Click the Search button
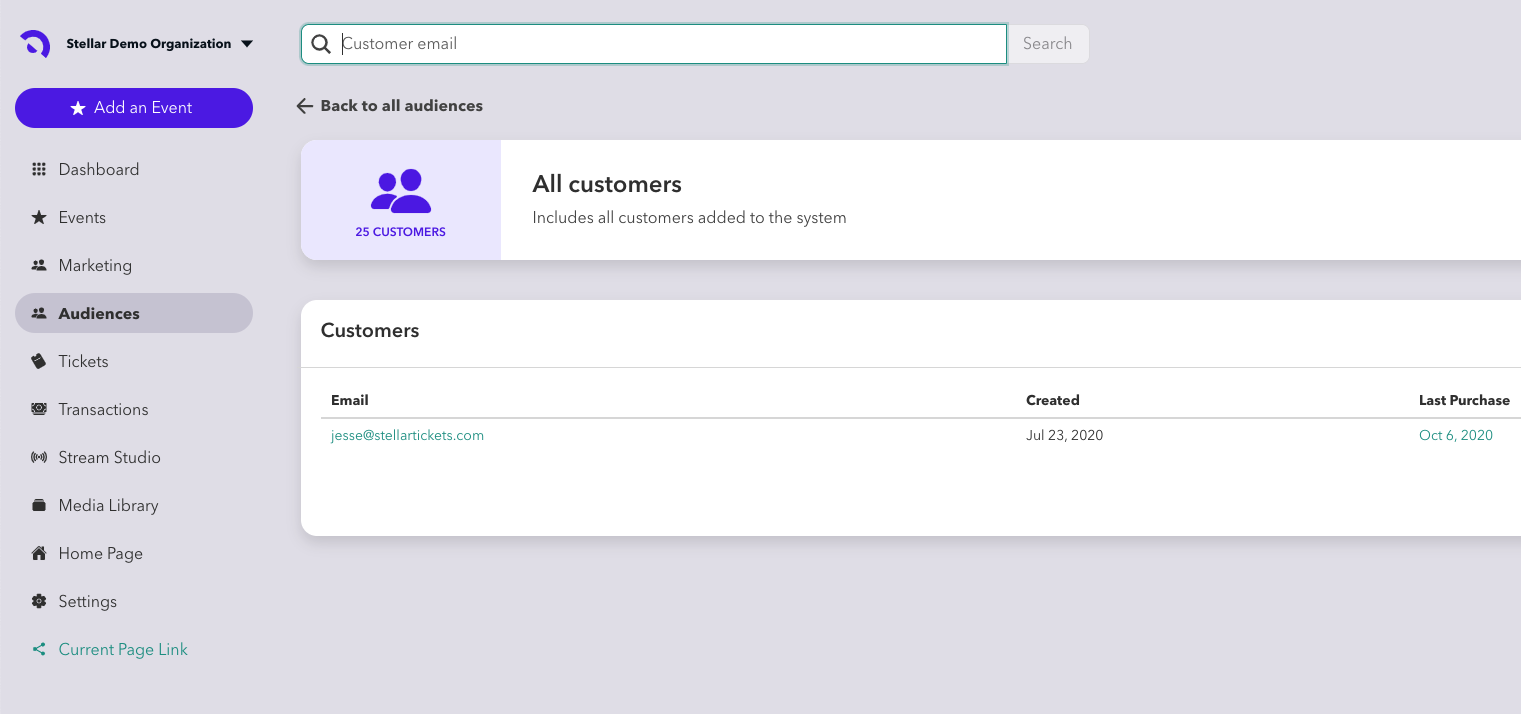 tap(1047, 44)
